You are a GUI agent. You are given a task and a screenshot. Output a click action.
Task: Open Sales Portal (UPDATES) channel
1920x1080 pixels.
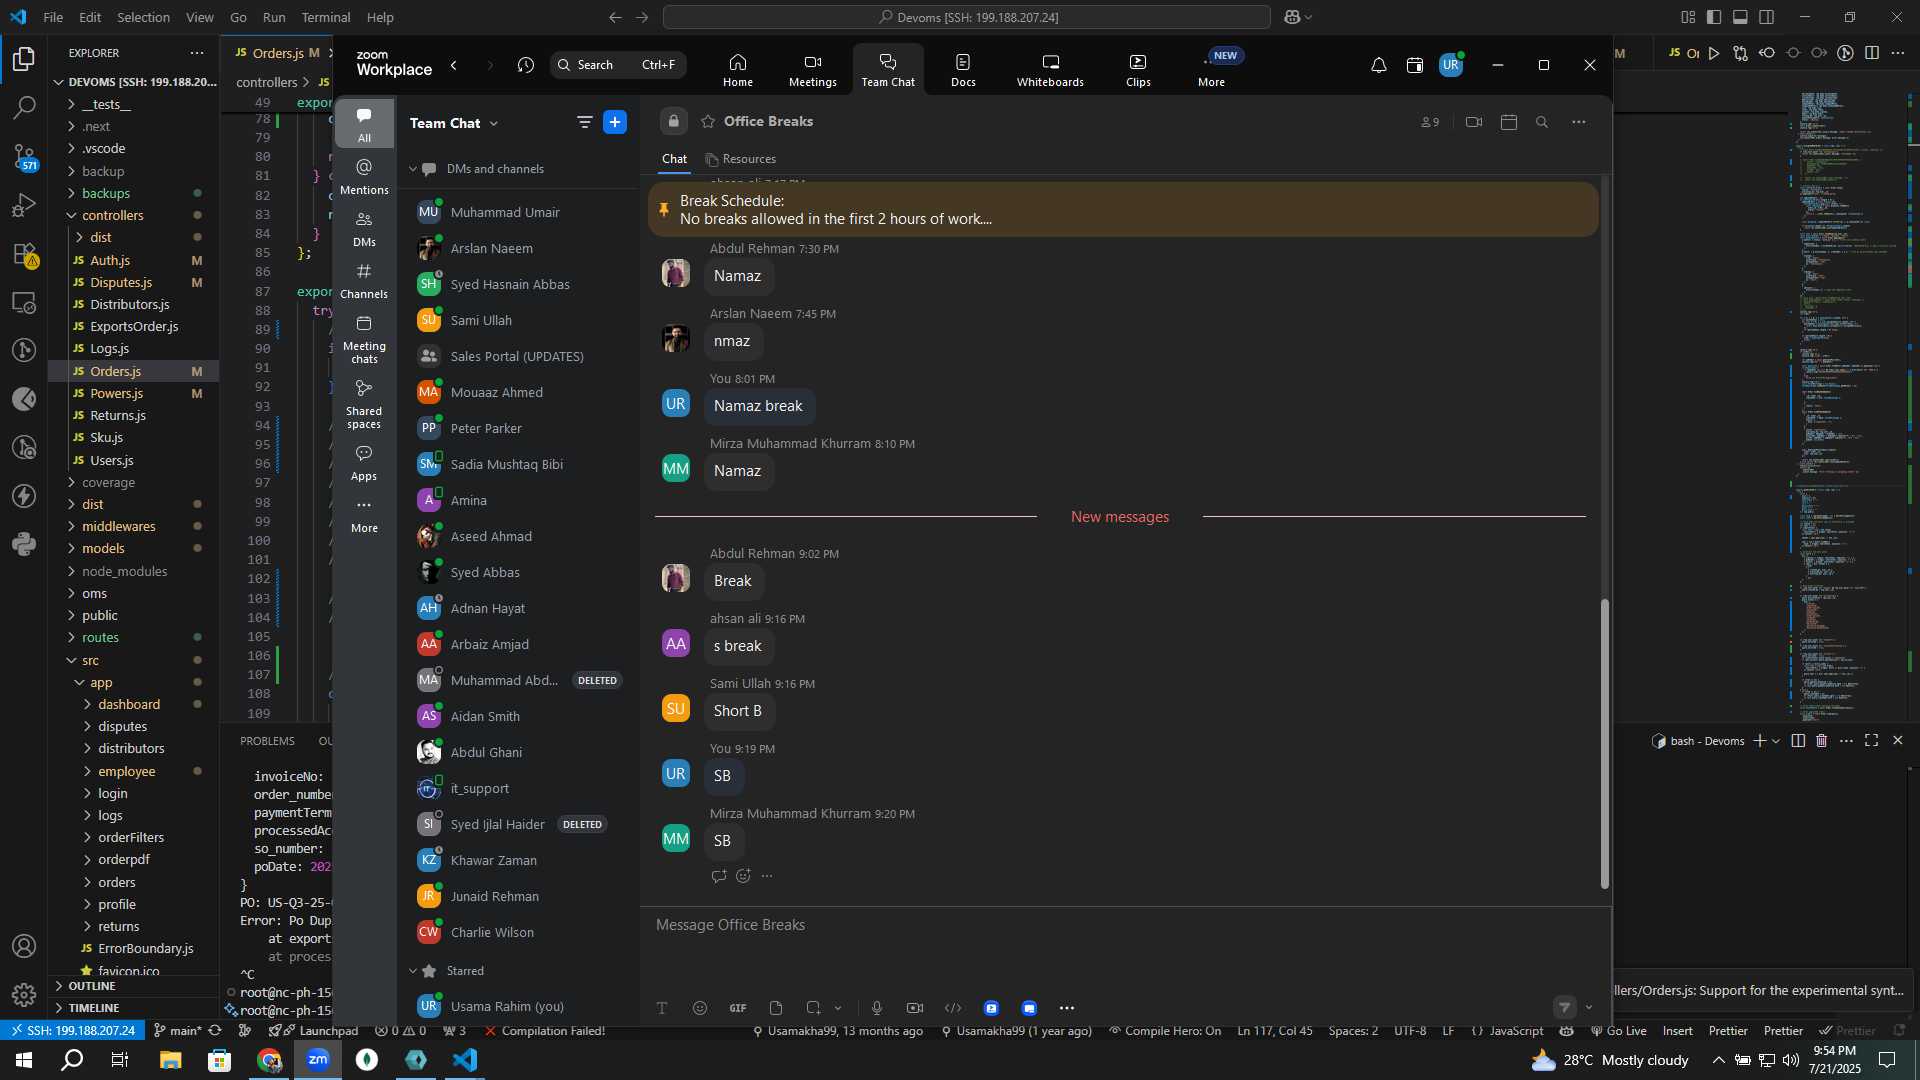coord(518,356)
